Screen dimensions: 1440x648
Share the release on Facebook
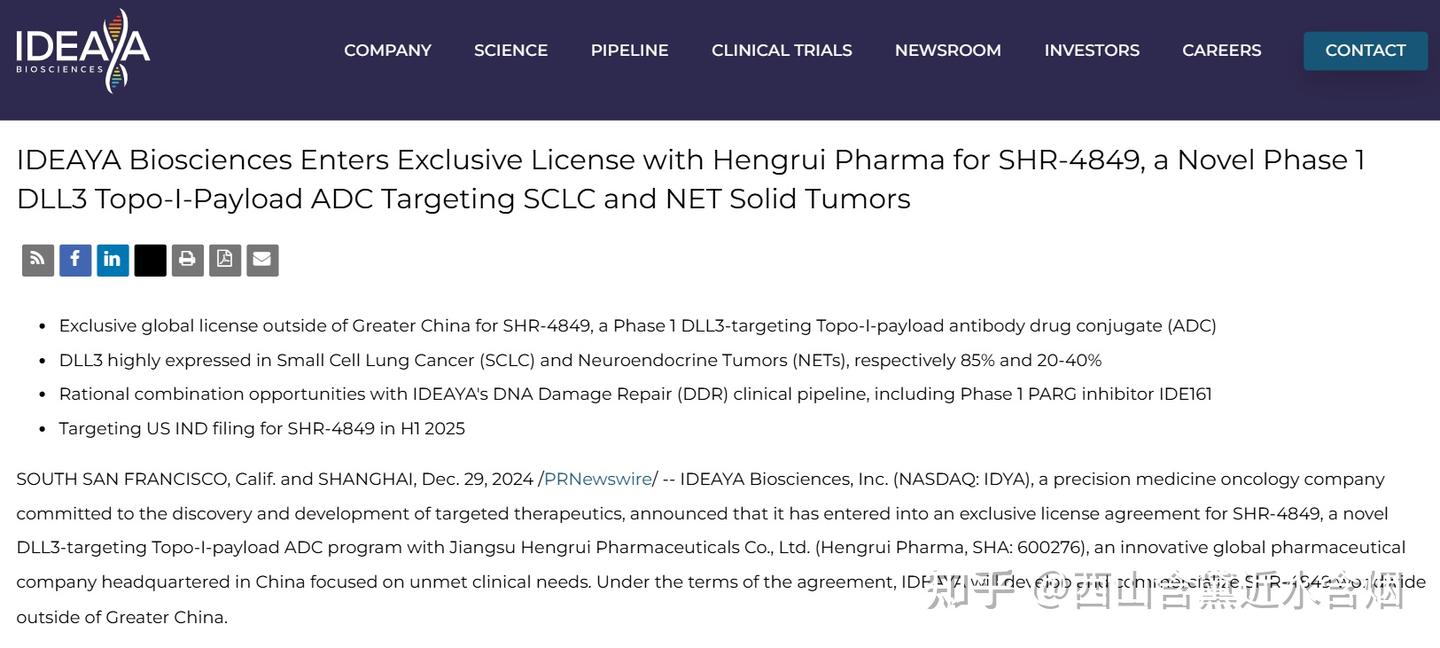[75, 260]
